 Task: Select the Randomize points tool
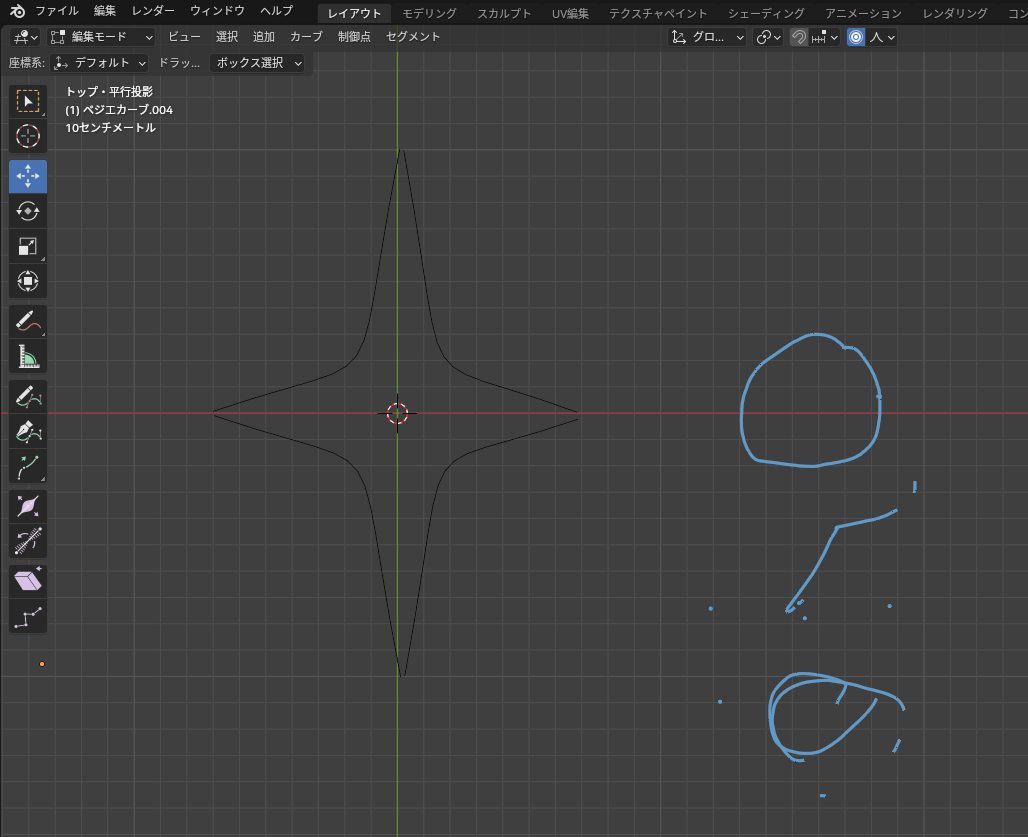point(28,617)
